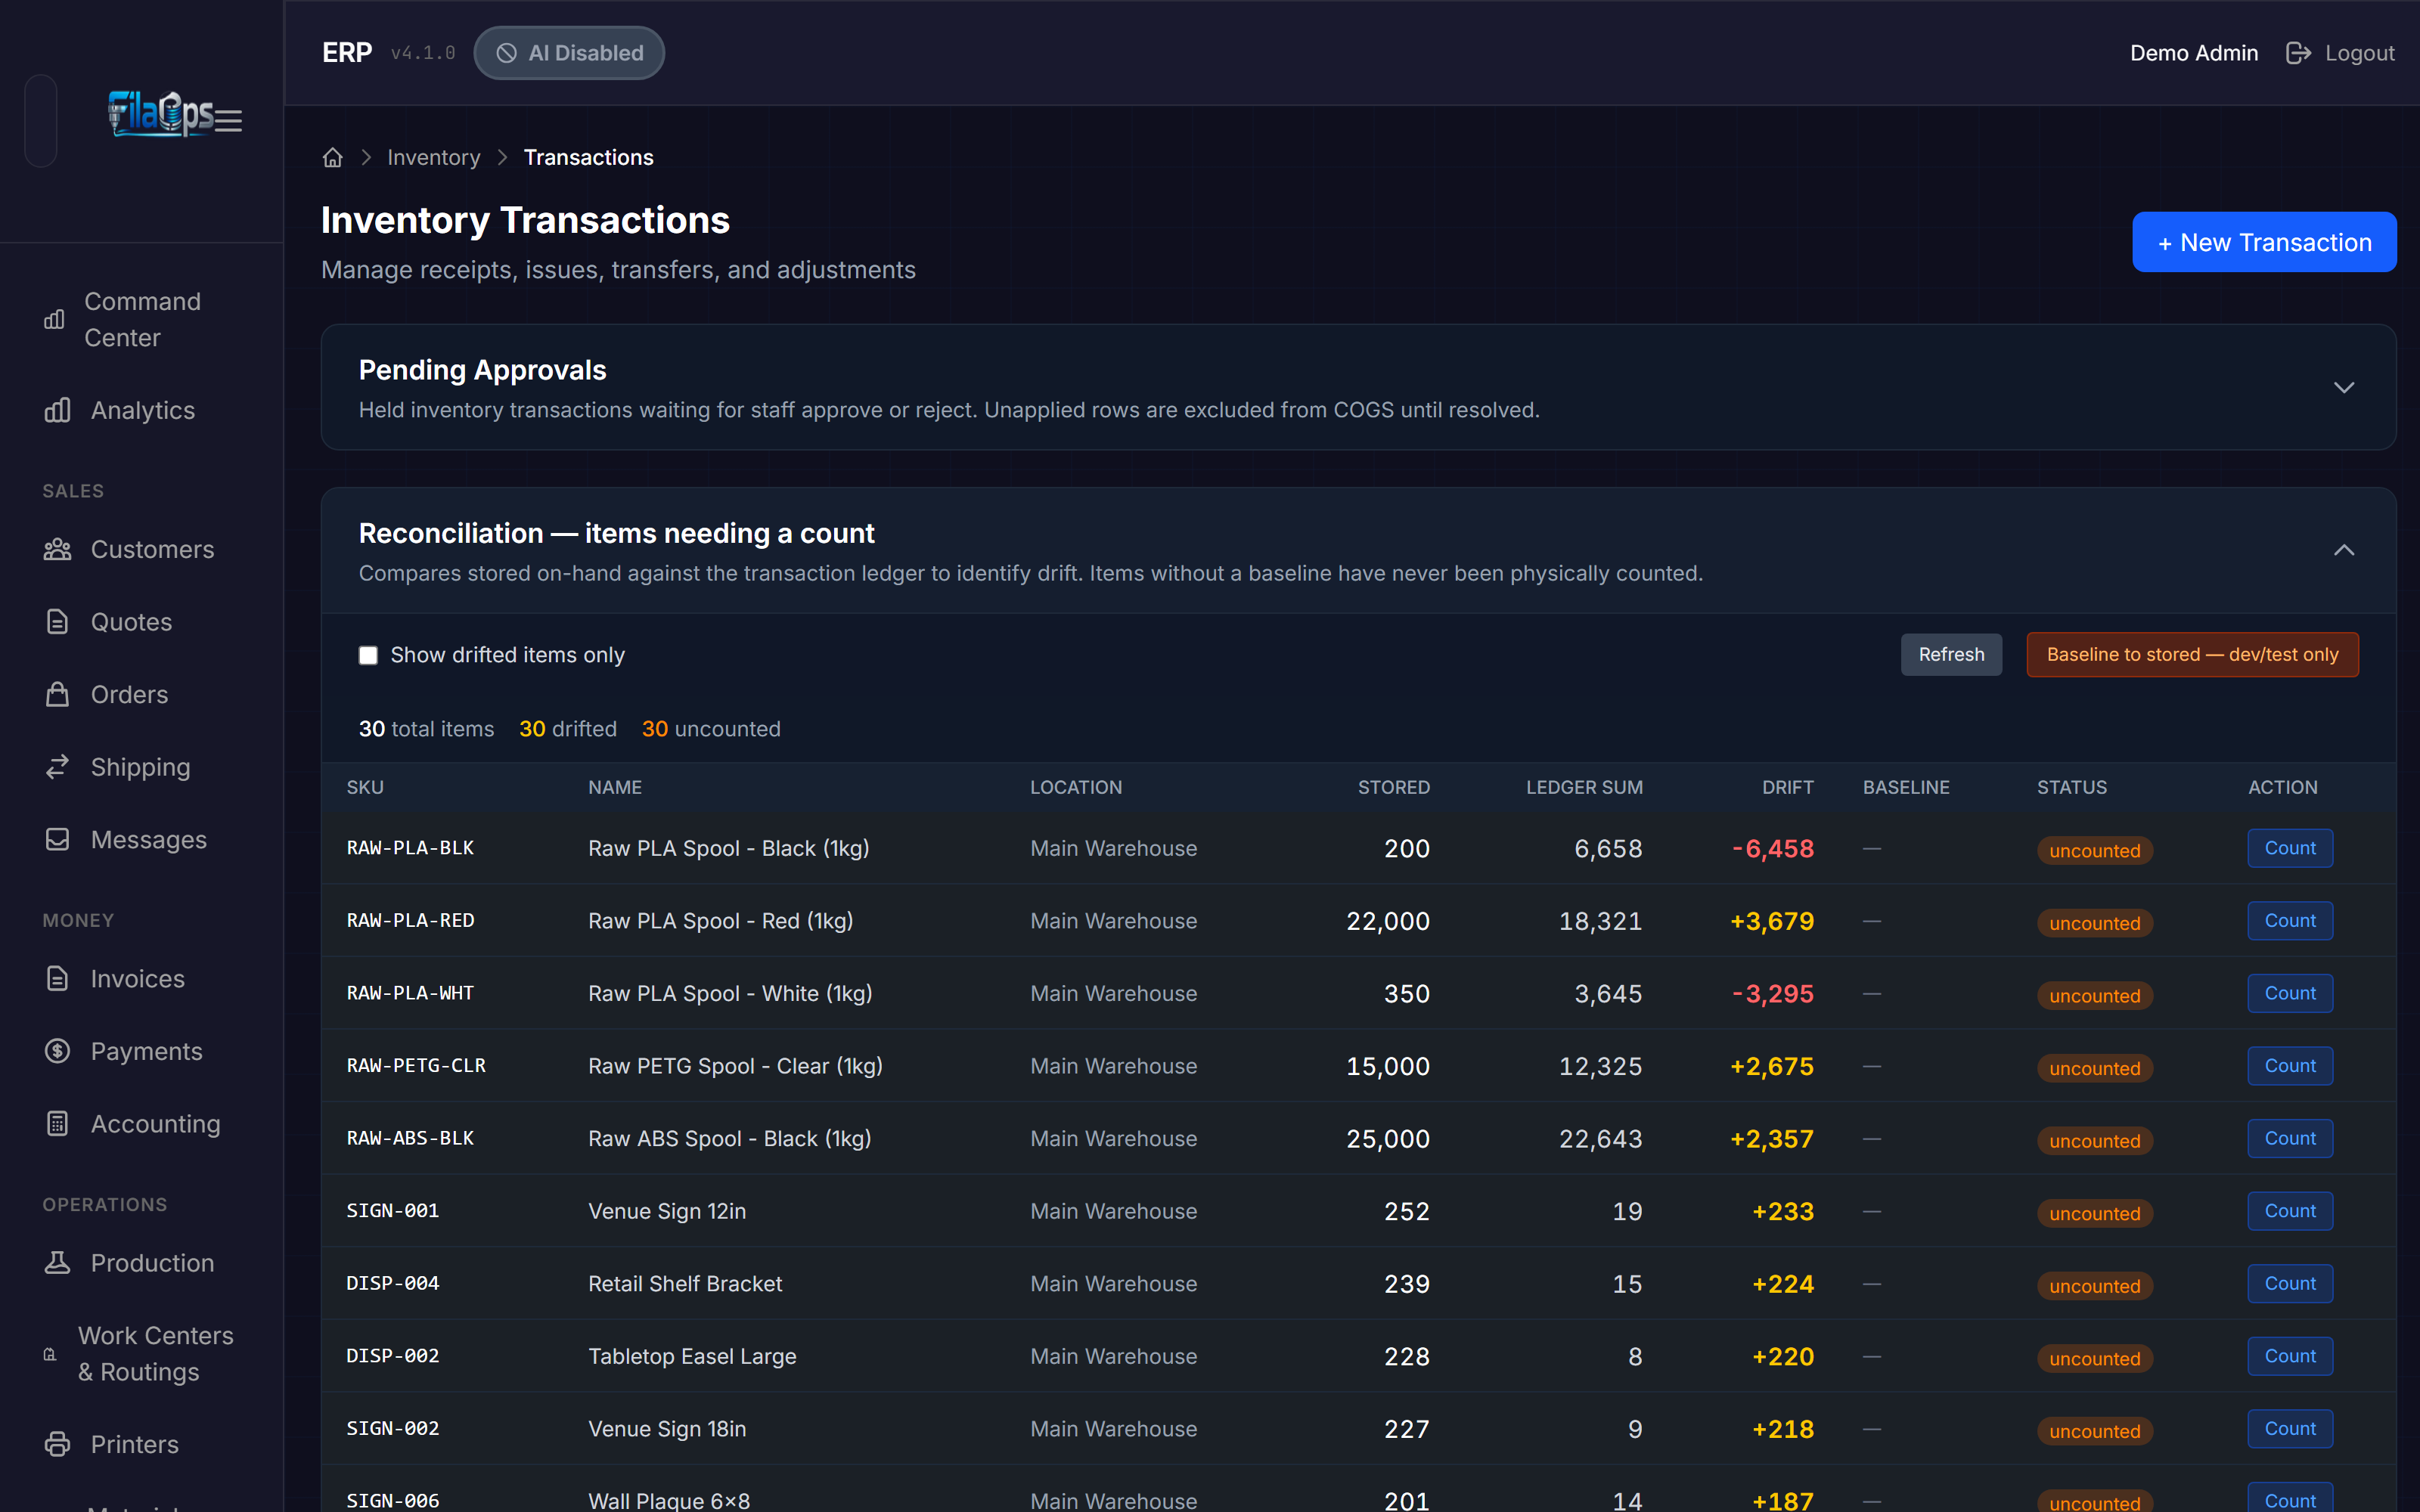Click the 30 drifted summary count
The height and width of the screenshot is (1512, 2420).
click(568, 729)
